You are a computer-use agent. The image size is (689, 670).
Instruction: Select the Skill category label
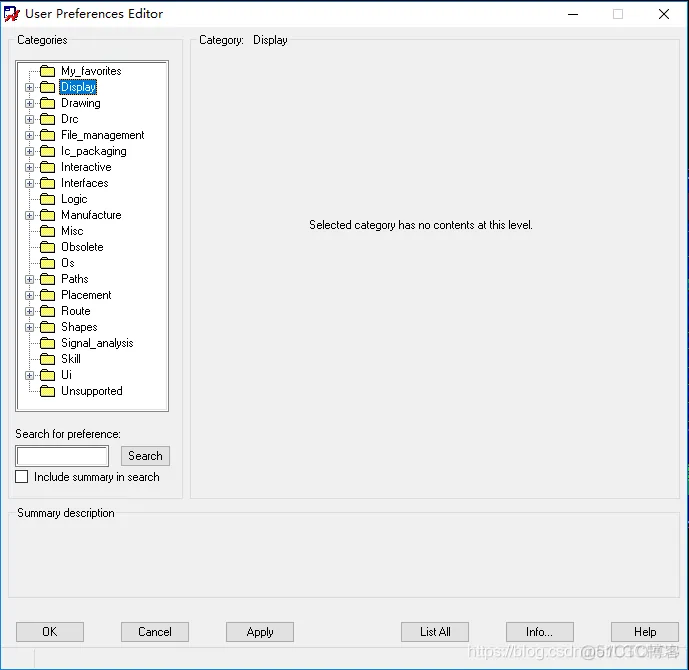[71, 359]
